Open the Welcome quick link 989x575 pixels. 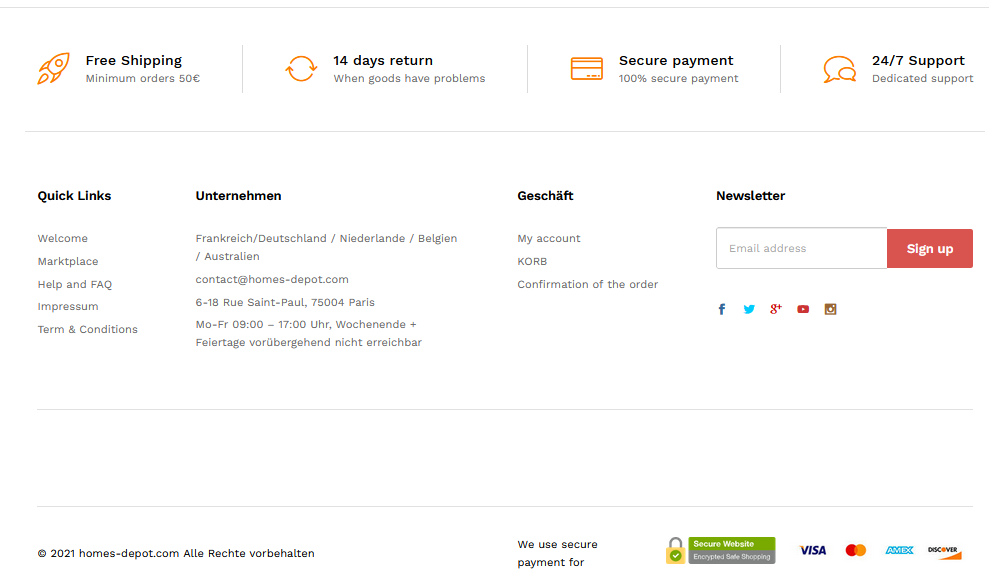click(x=62, y=238)
